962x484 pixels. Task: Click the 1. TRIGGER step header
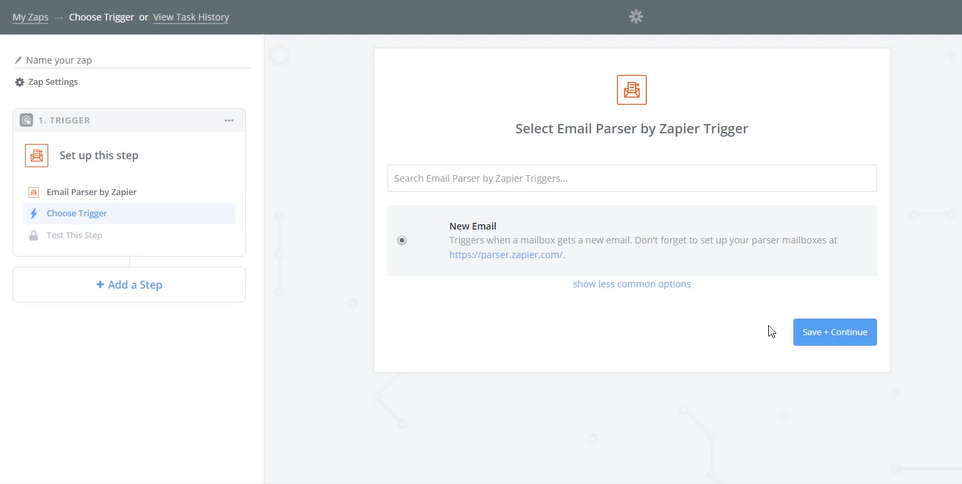[129, 120]
